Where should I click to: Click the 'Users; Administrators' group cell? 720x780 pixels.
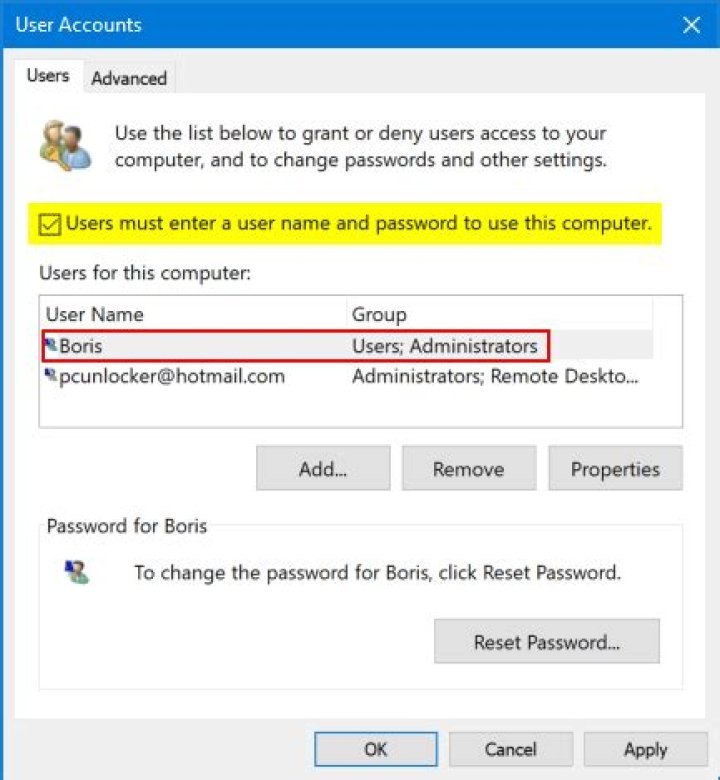click(444, 347)
